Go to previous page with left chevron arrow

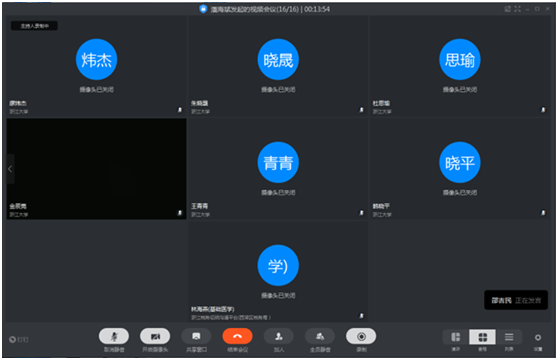coord(10,169)
